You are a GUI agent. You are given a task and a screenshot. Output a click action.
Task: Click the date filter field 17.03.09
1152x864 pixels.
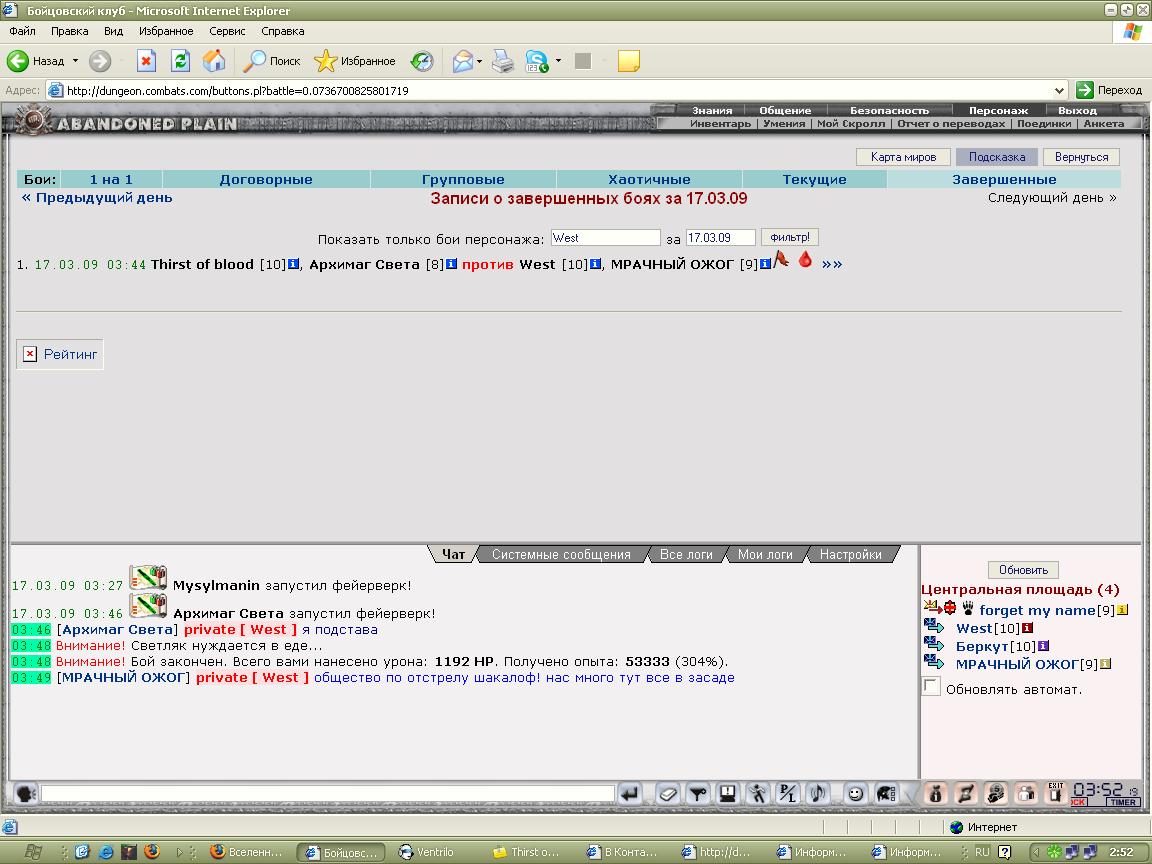coord(720,238)
